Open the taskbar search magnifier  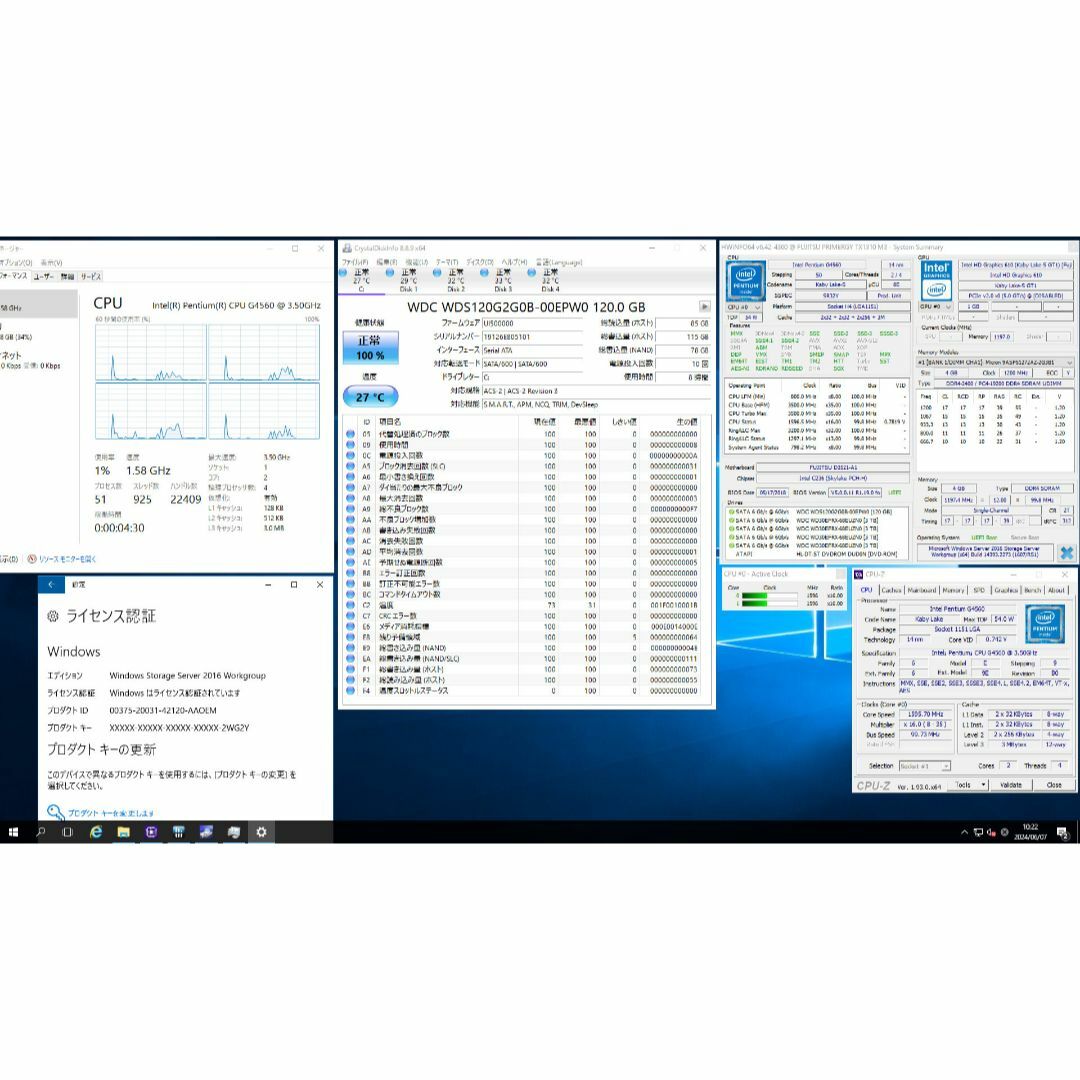click(x=41, y=832)
